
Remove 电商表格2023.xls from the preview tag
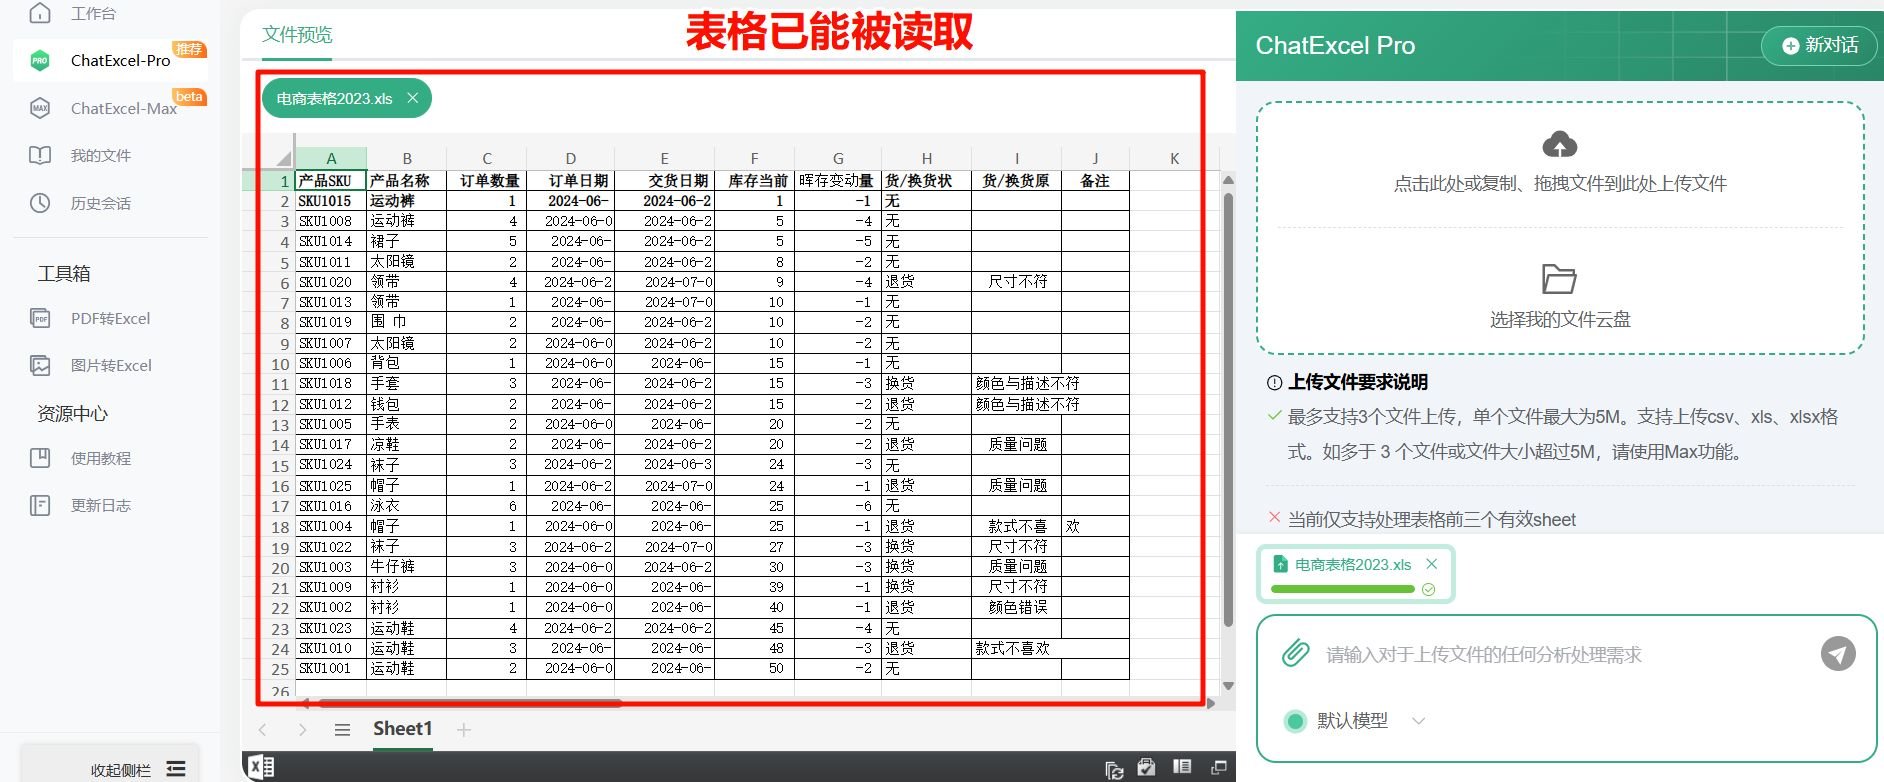pyautogui.click(x=412, y=98)
